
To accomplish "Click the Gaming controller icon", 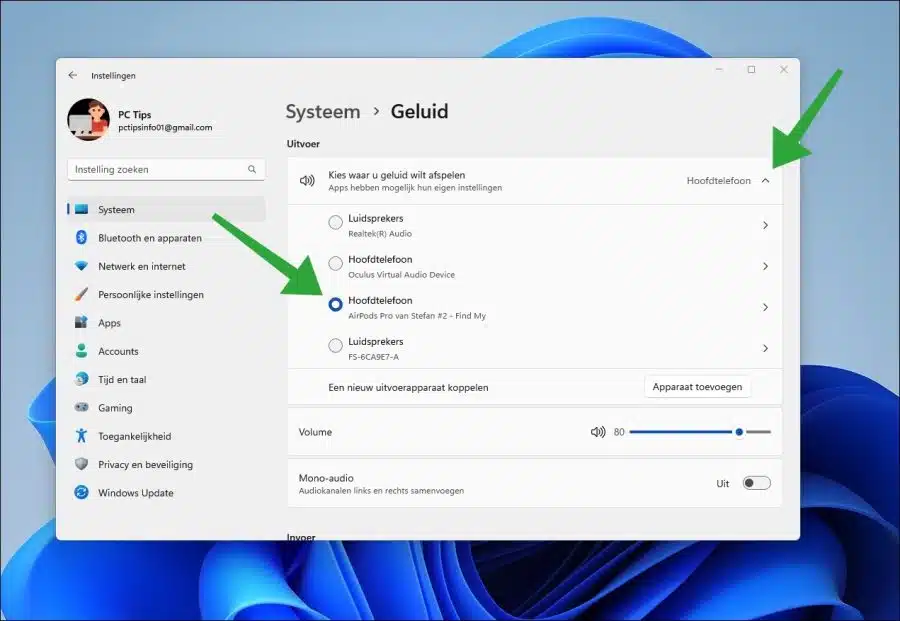I will coord(82,407).
